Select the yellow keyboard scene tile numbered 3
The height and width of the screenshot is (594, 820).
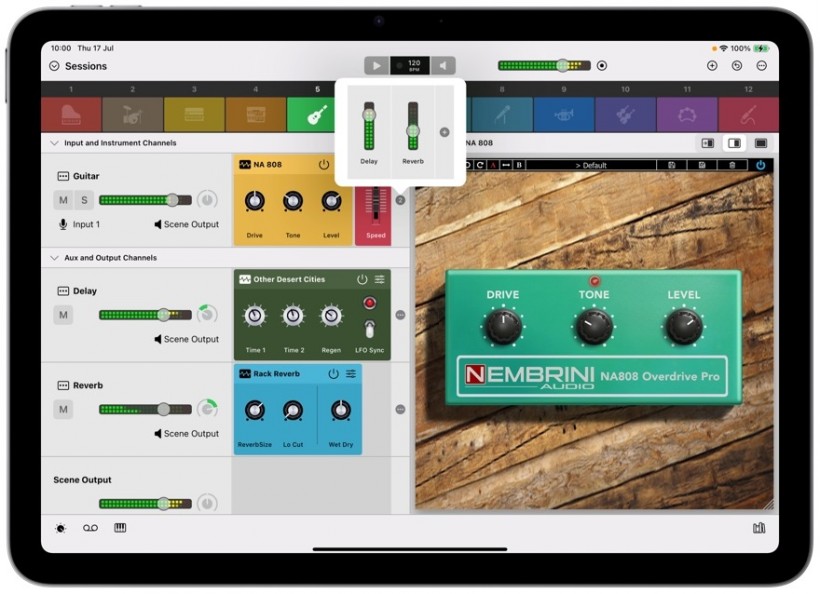pyautogui.click(x=194, y=115)
